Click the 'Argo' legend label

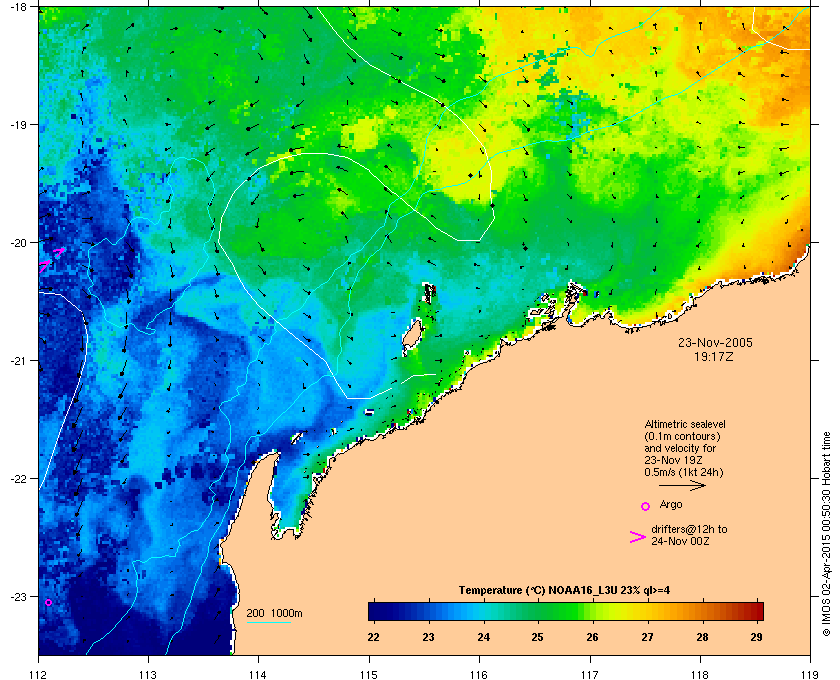(x=671, y=504)
